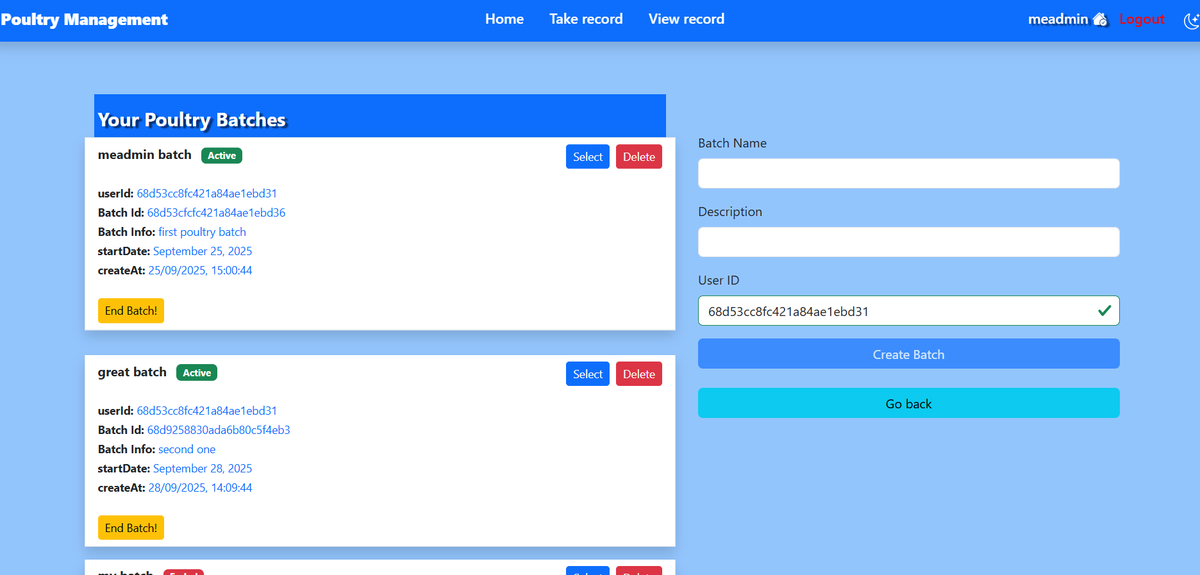Click the "second one" batch info text
This screenshot has height=575, width=1200.
[x=187, y=449]
